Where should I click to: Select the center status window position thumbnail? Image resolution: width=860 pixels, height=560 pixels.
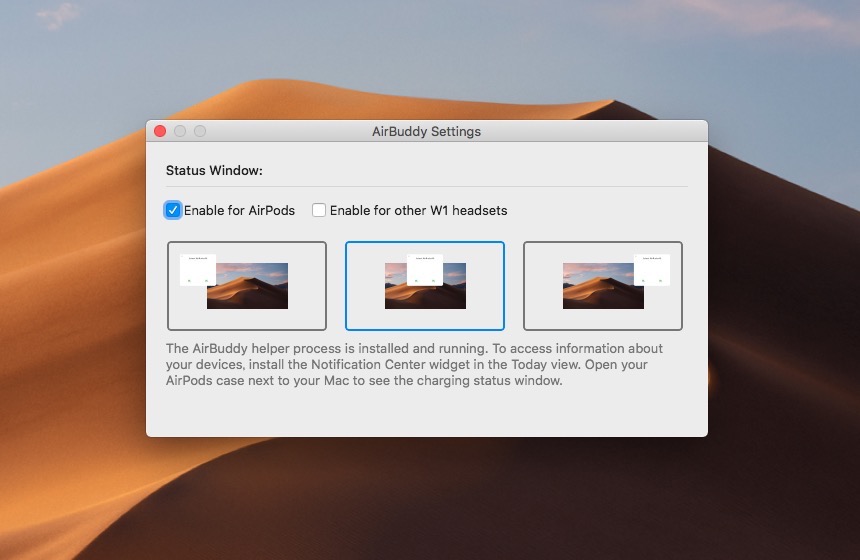coord(425,286)
